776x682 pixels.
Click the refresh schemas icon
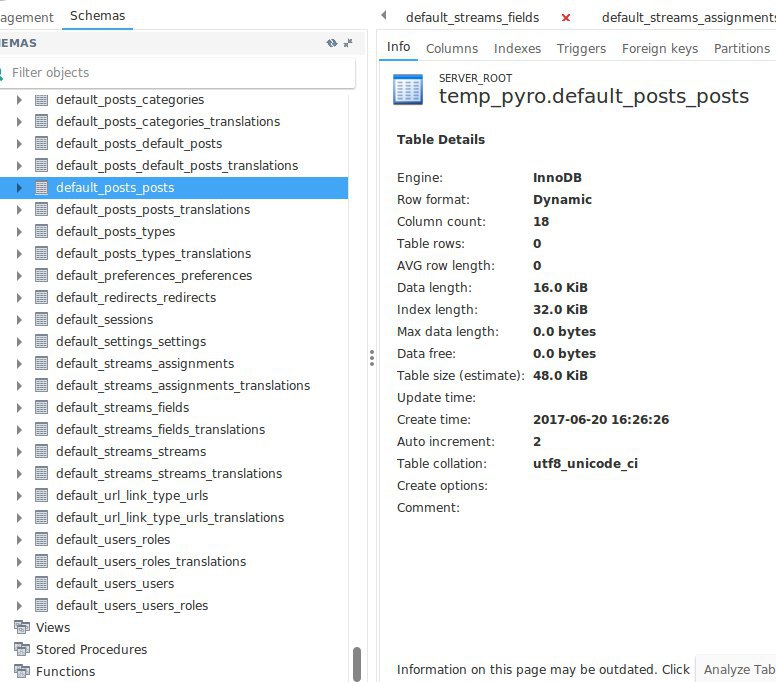332,43
